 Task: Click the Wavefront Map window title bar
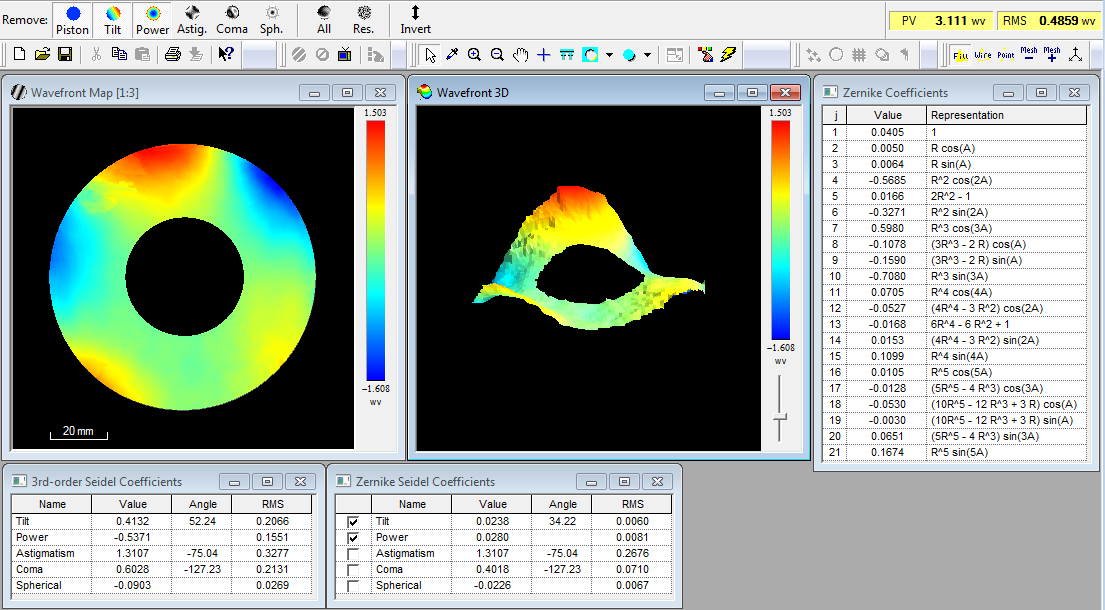pyautogui.click(x=204, y=92)
